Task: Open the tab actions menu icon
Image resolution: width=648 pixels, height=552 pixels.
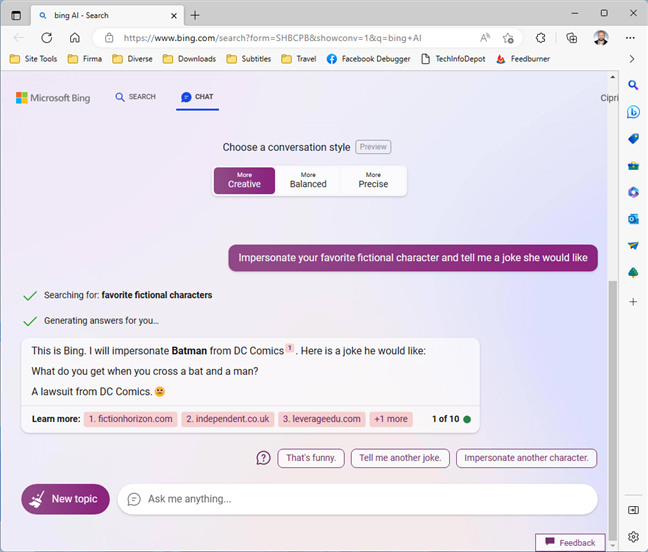Action: (x=16, y=15)
